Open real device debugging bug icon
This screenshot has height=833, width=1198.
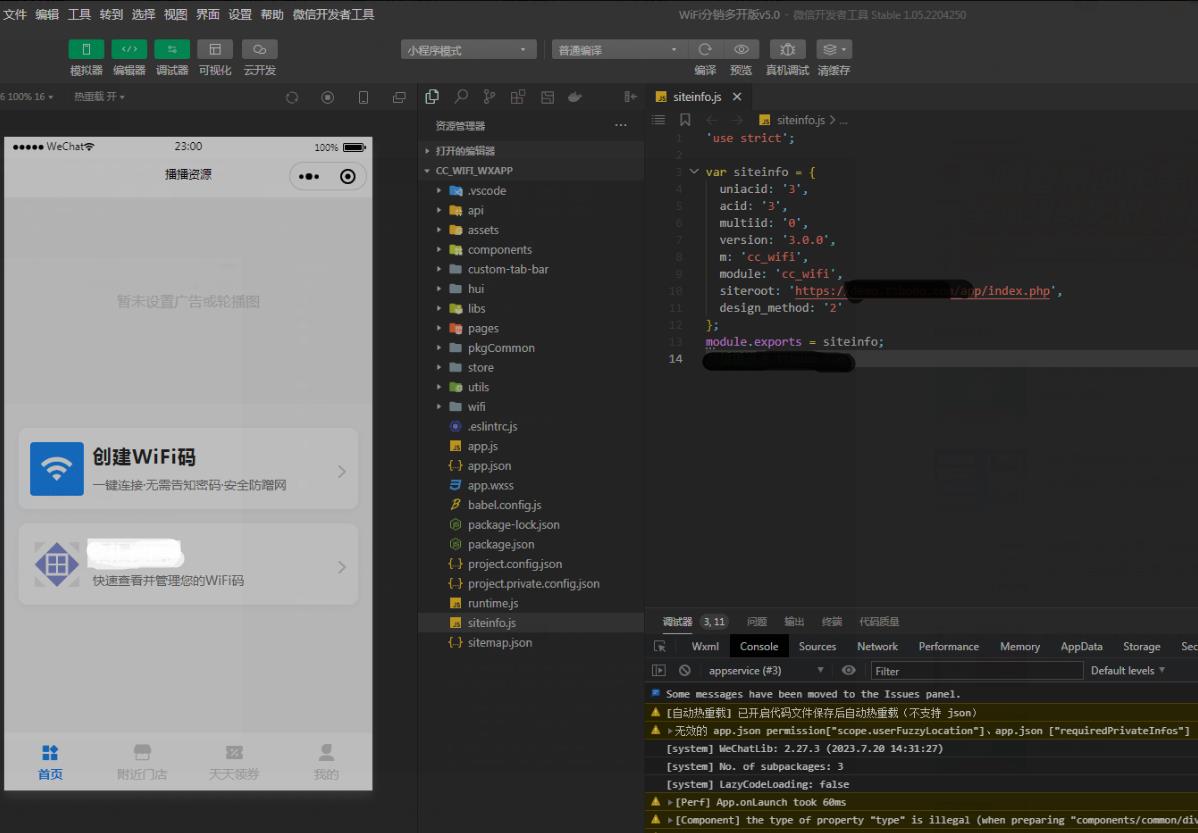tap(788, 49)
